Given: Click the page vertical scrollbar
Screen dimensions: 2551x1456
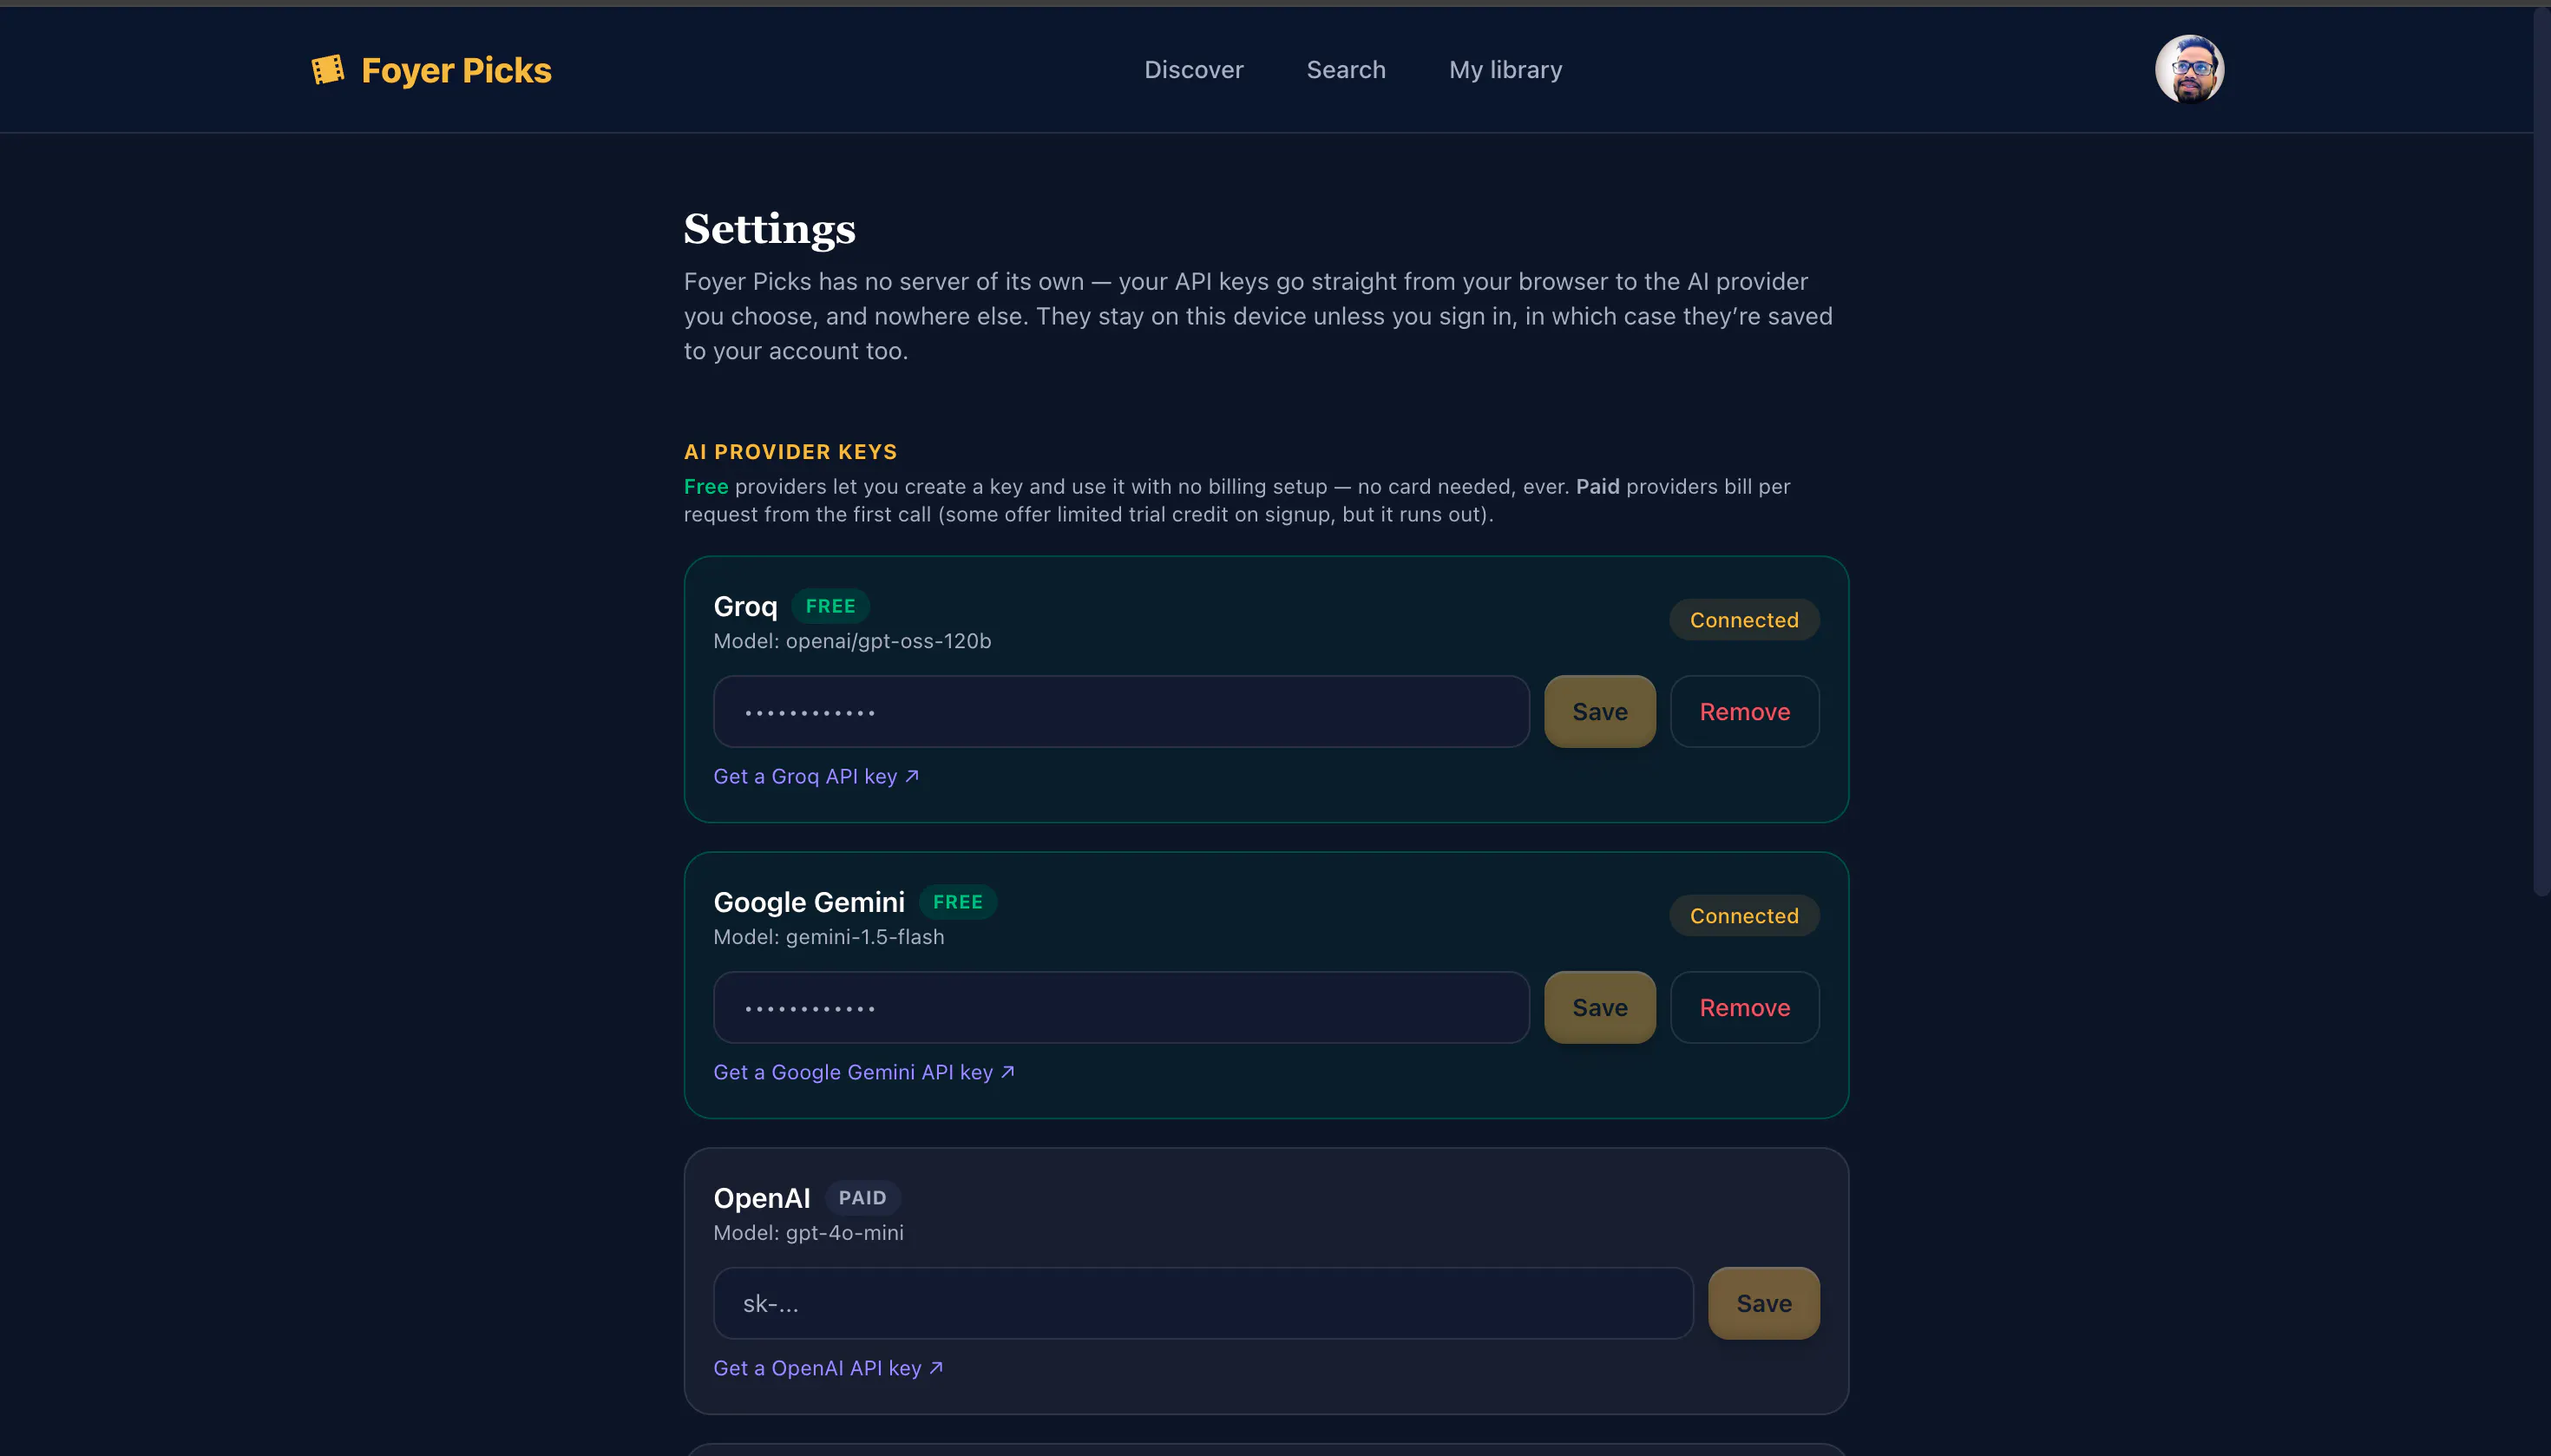Looking at the screenshot, I should 2542,450.
